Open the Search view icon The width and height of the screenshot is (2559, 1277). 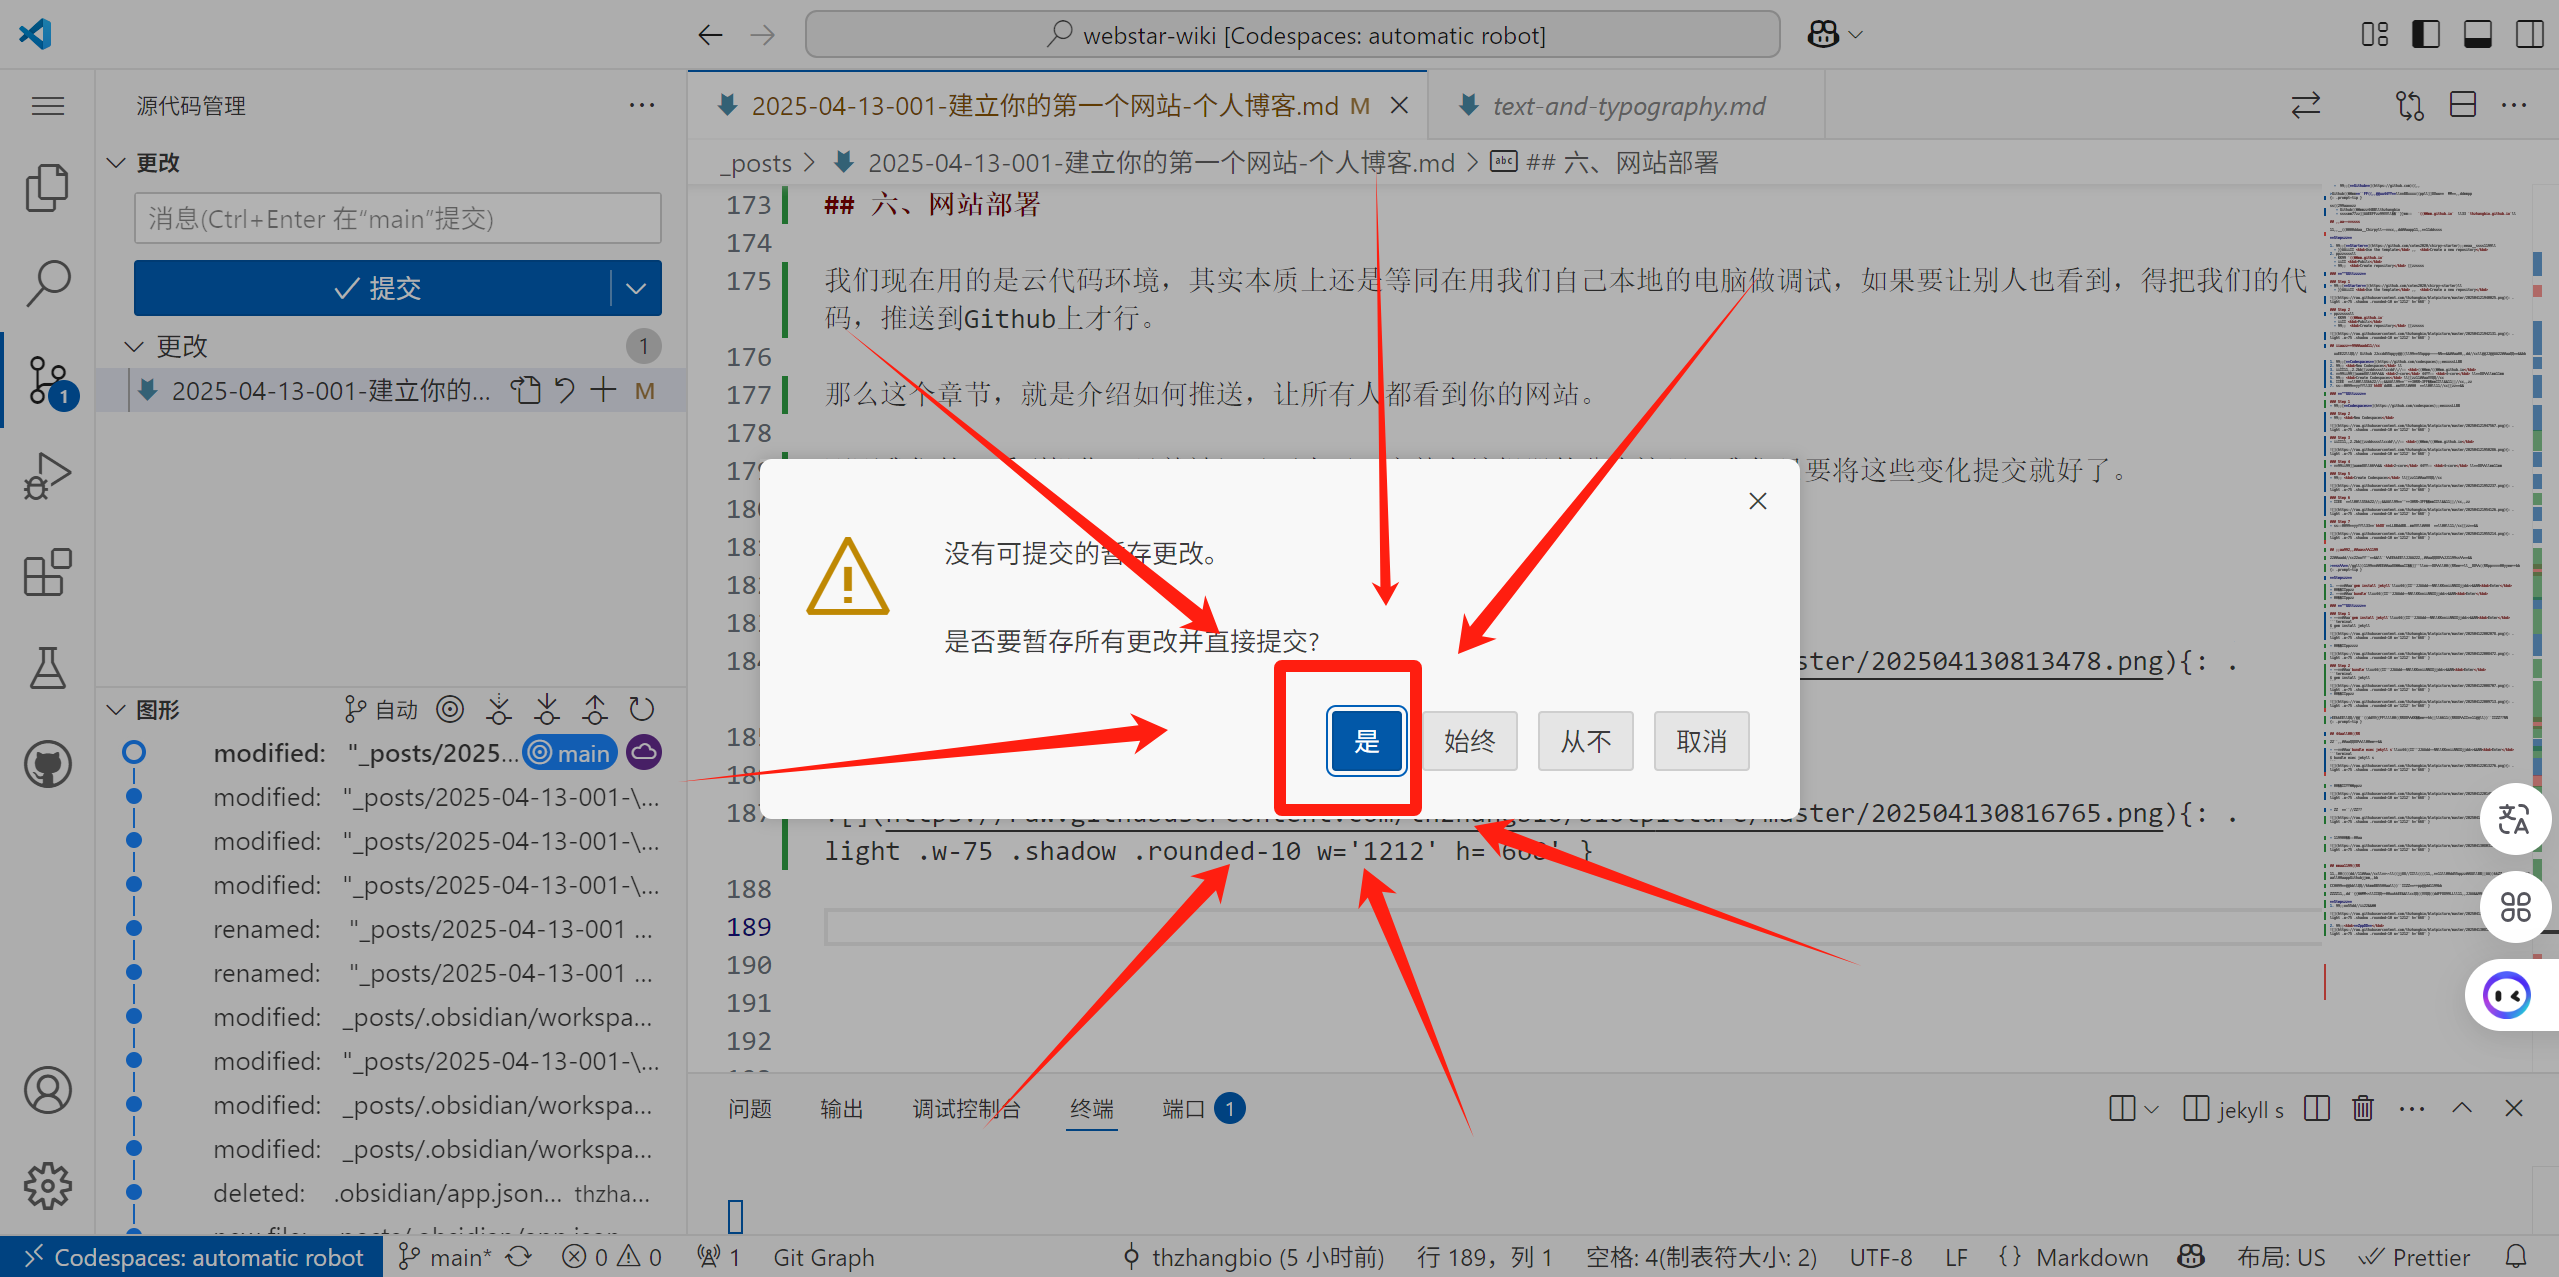(x=47, y=283)
